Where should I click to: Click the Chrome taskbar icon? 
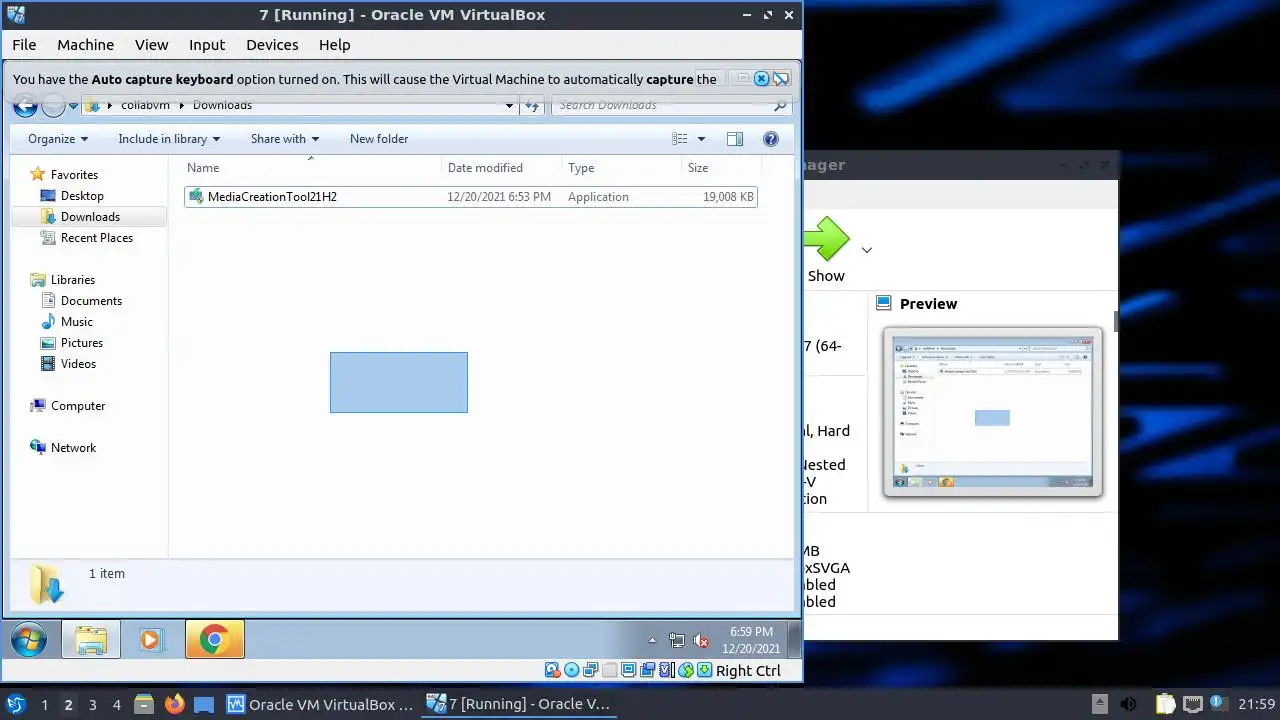point(214,640)
